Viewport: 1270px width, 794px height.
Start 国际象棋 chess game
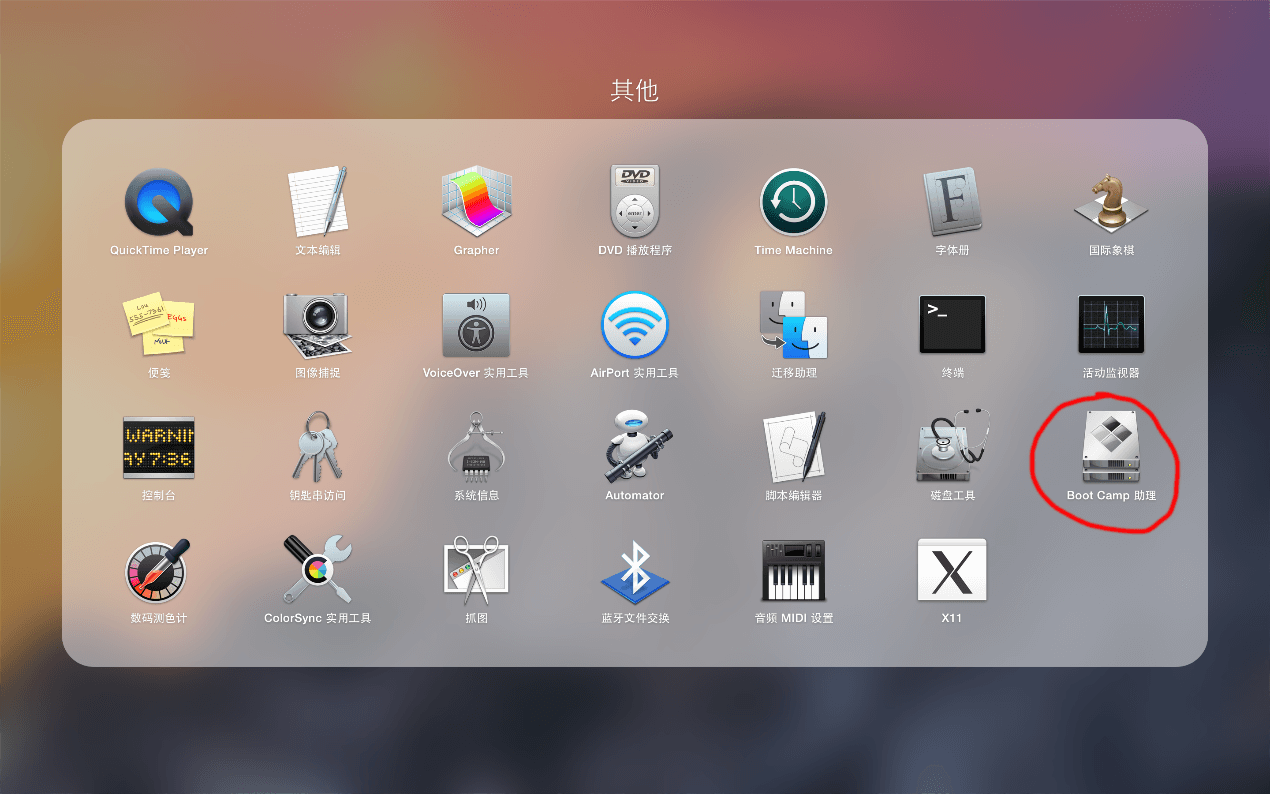tap(1111, 202)
